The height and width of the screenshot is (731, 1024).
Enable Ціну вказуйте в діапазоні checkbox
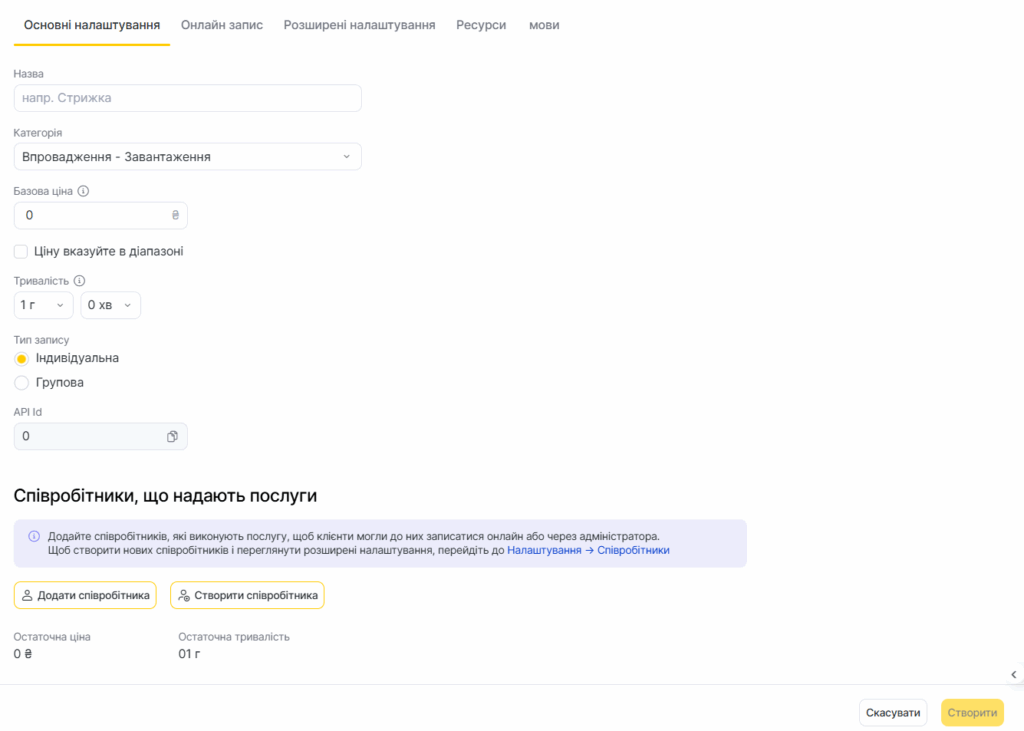[x=21, y=252]
